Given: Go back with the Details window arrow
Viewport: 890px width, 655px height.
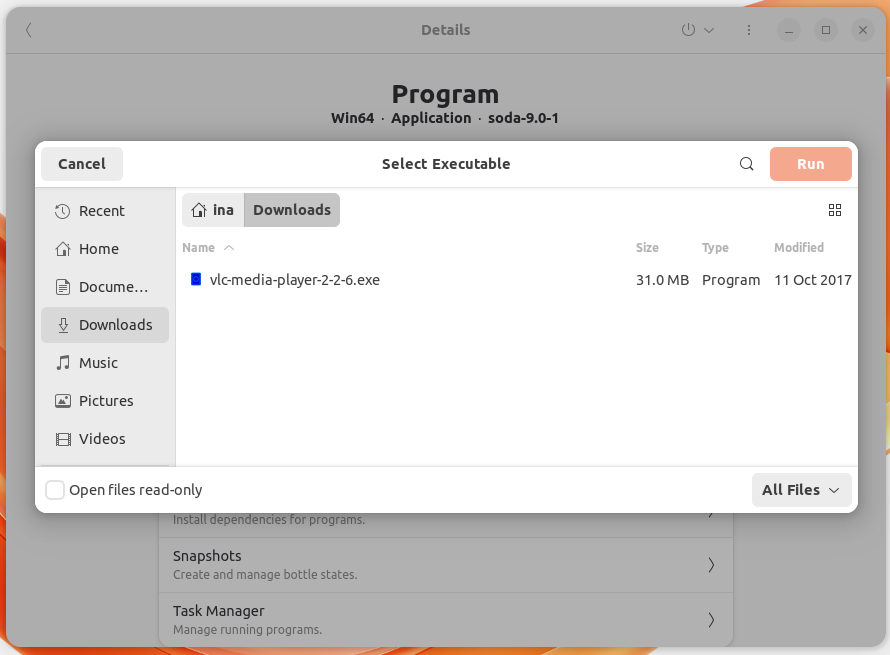Looking at the screenshot, I should pos(28,30).
